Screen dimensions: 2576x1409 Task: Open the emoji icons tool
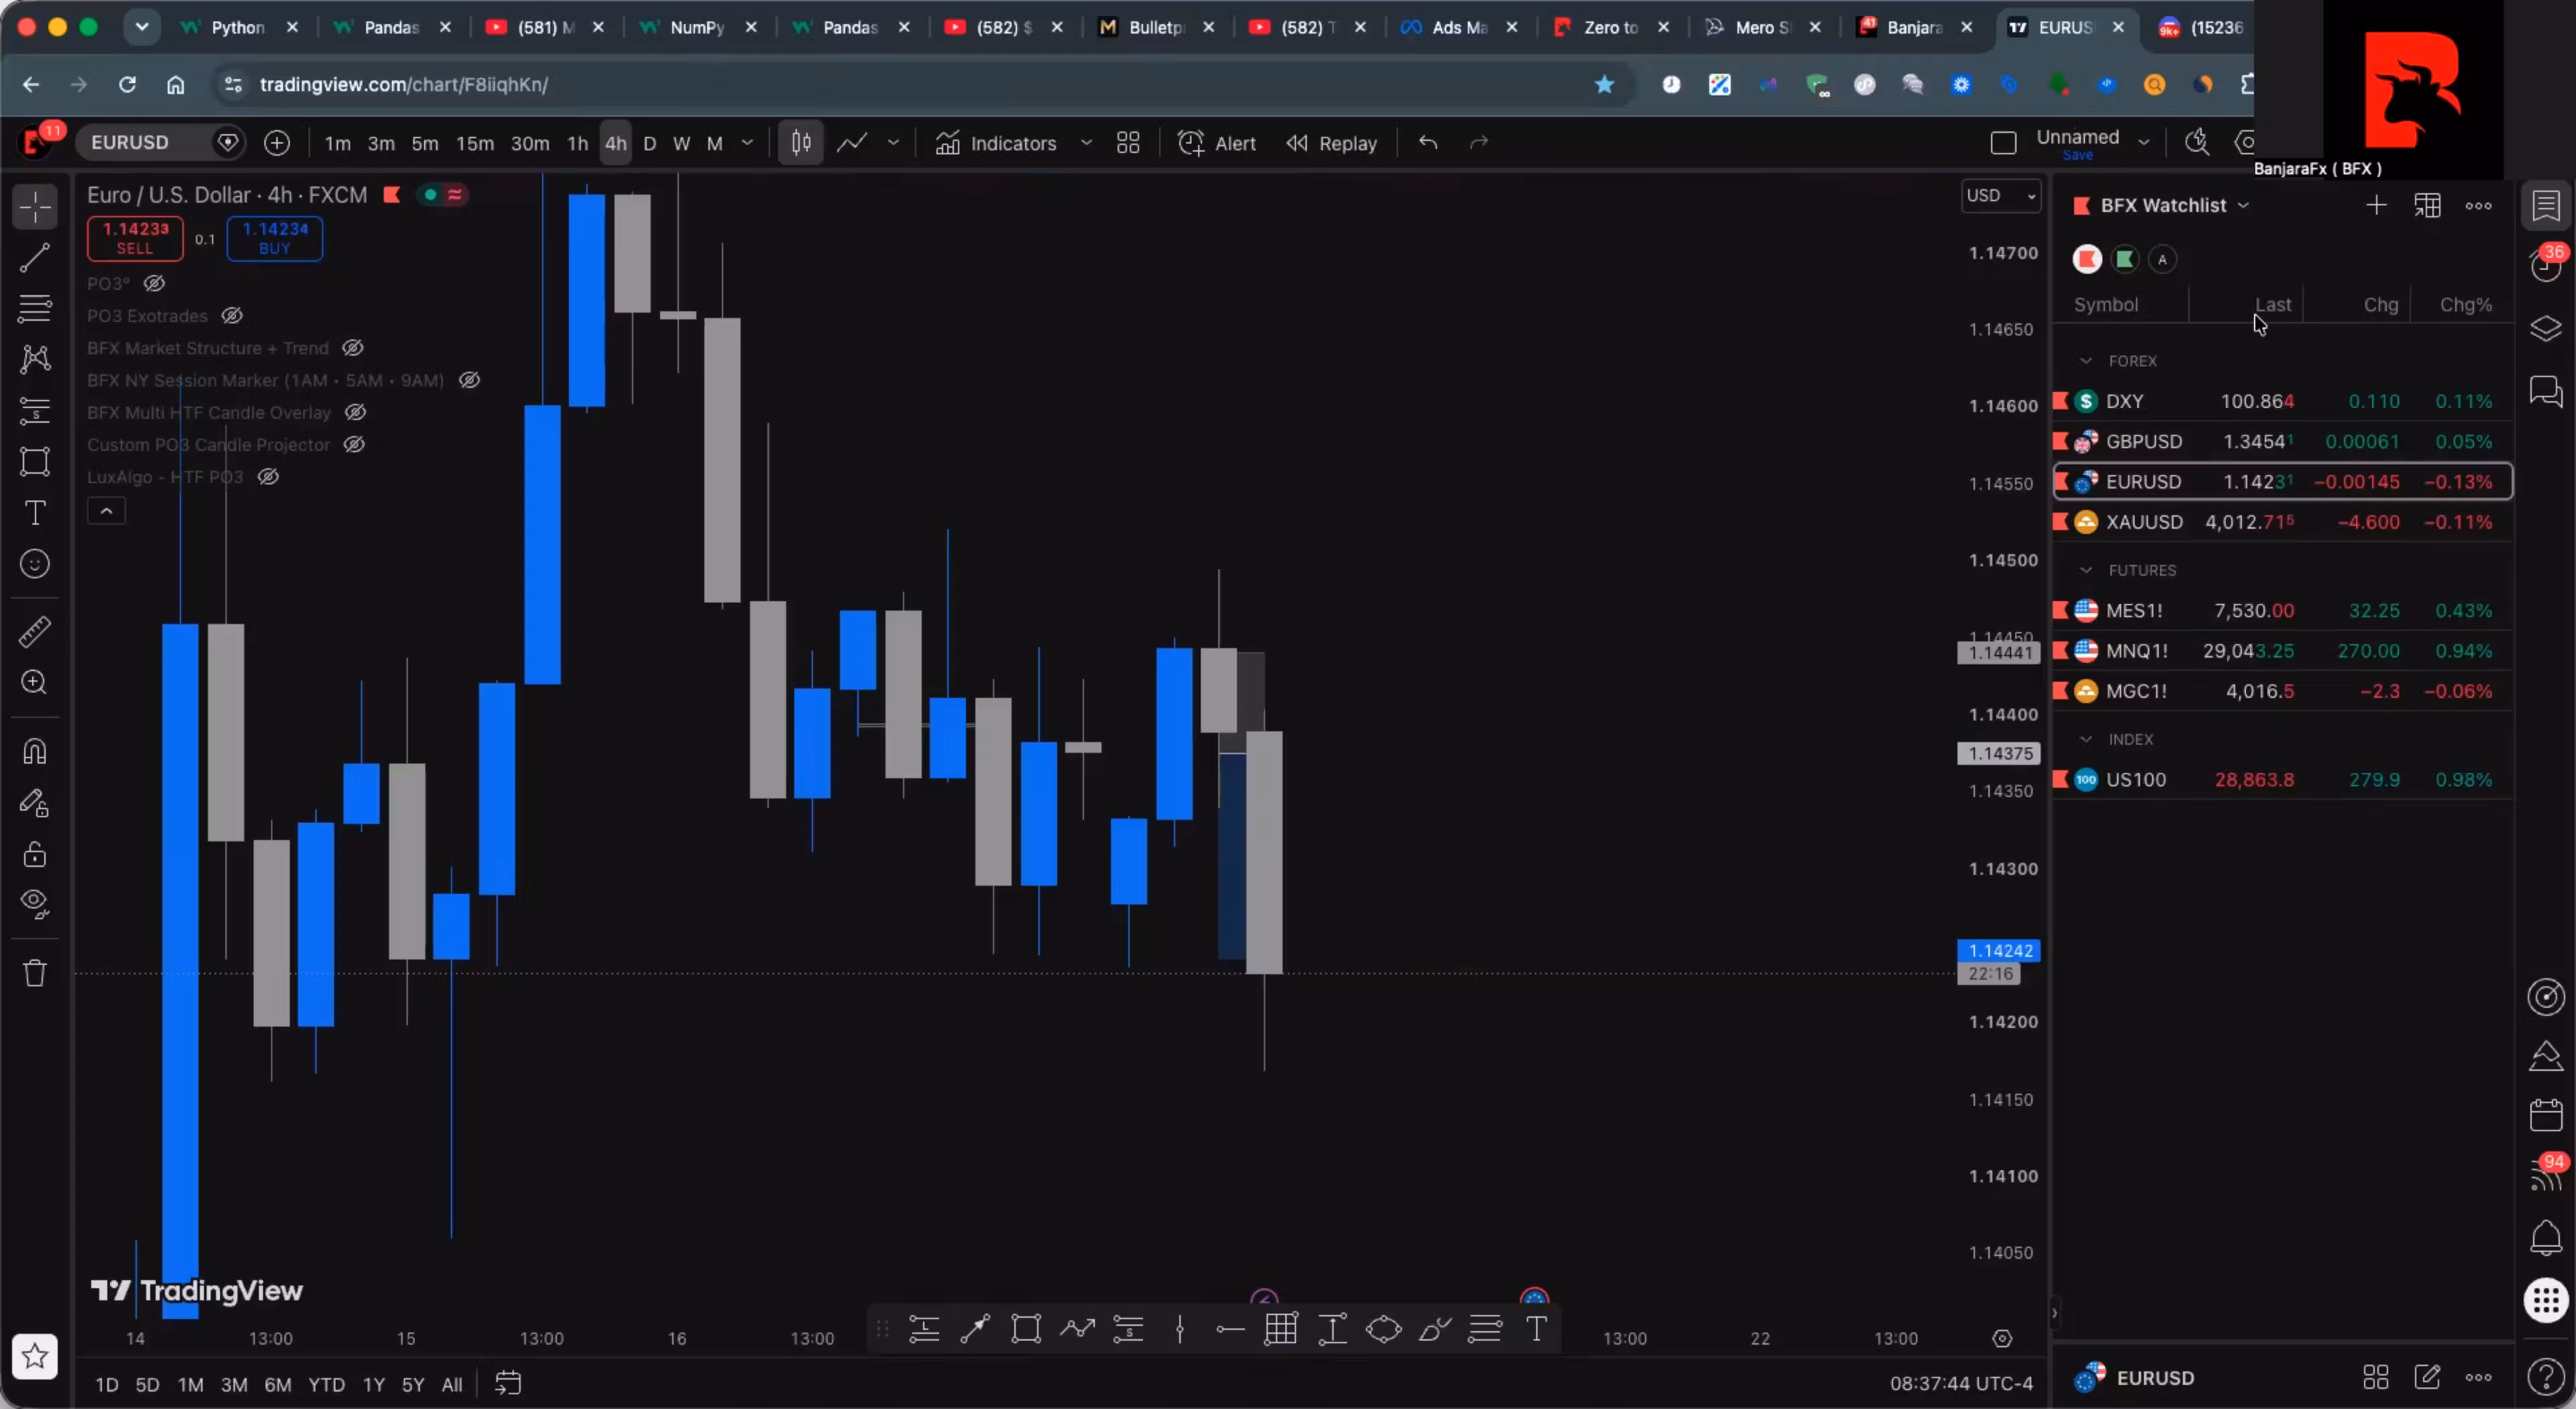click(x=35, y=564)
